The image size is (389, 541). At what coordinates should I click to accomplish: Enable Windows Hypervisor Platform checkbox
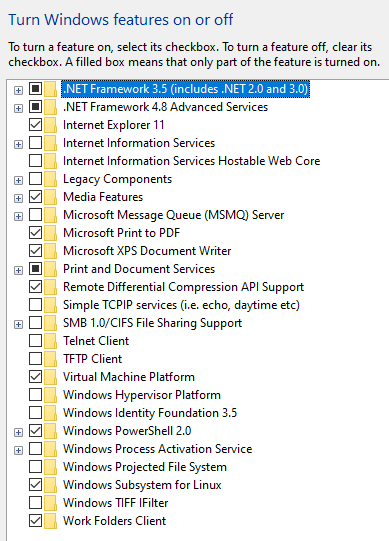point(35,394)
